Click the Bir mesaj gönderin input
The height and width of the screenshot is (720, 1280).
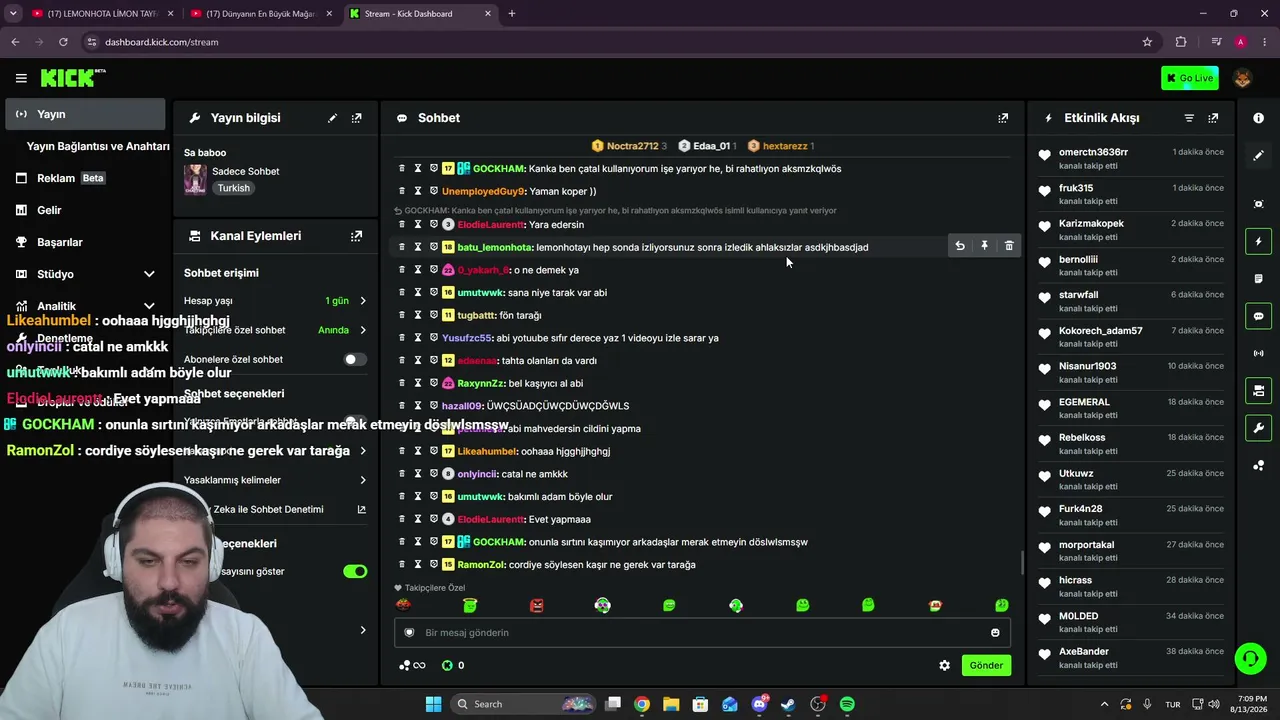(x=703, y=633)
